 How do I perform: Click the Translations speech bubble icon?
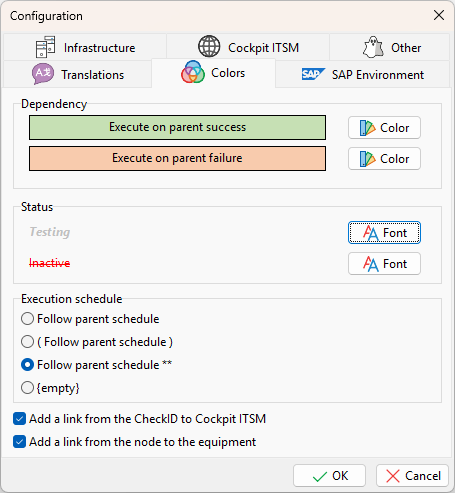43,74
